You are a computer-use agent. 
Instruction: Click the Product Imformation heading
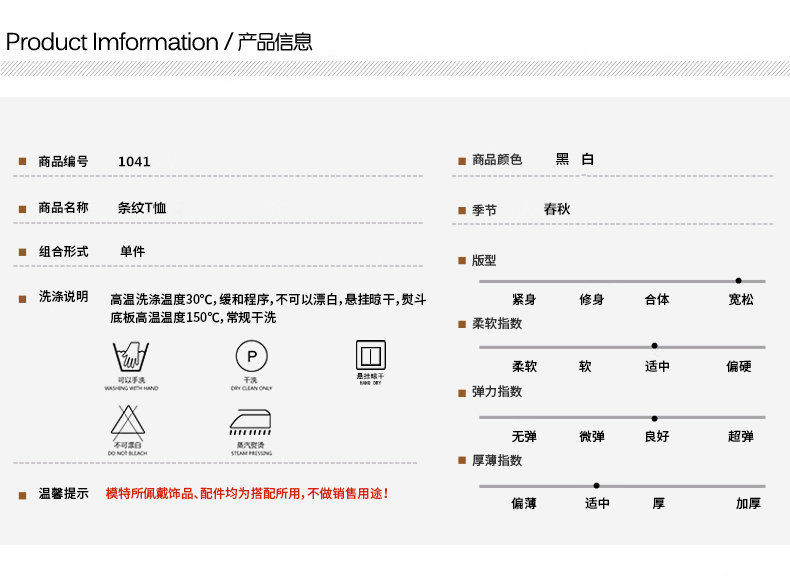(159, 42)
